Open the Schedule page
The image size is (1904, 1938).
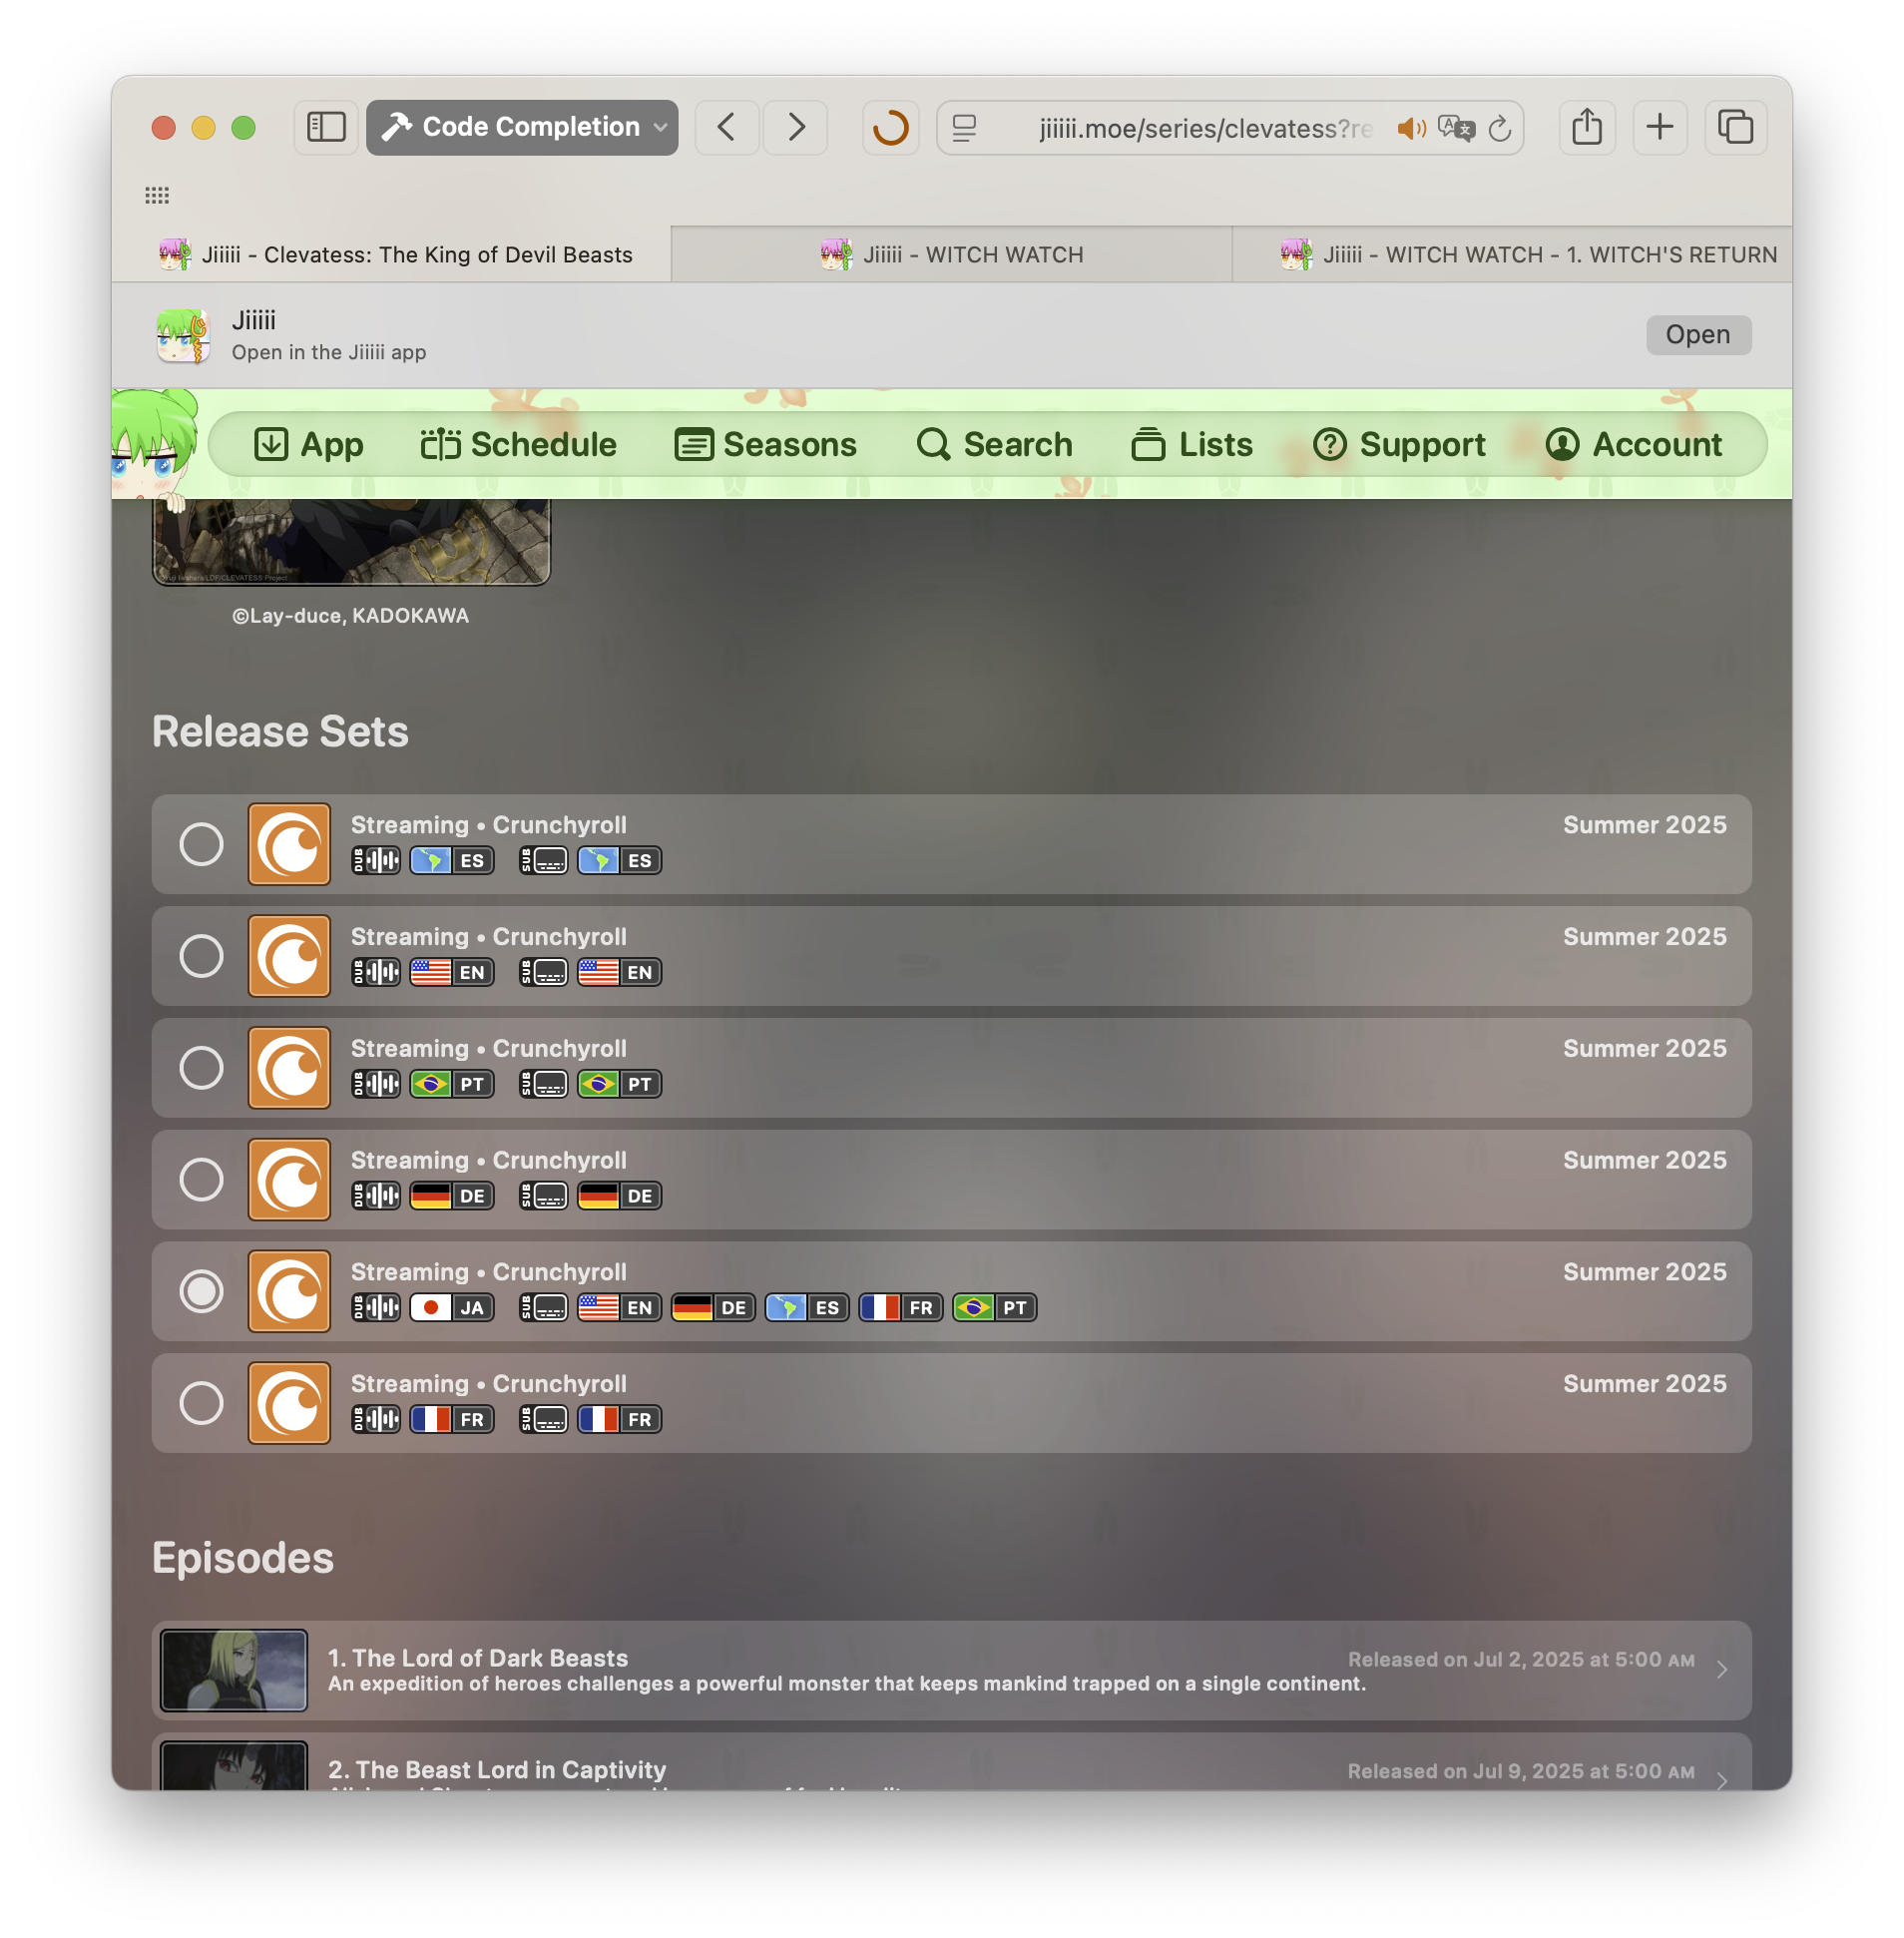[519, 445]
